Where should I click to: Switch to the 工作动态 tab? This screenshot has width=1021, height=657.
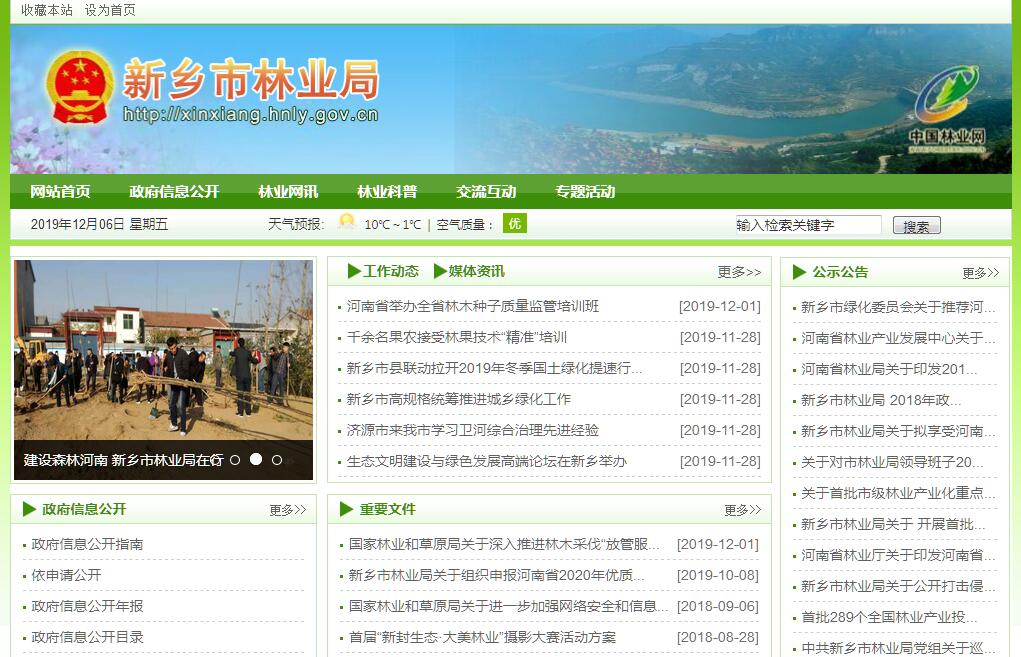point(390,271)
